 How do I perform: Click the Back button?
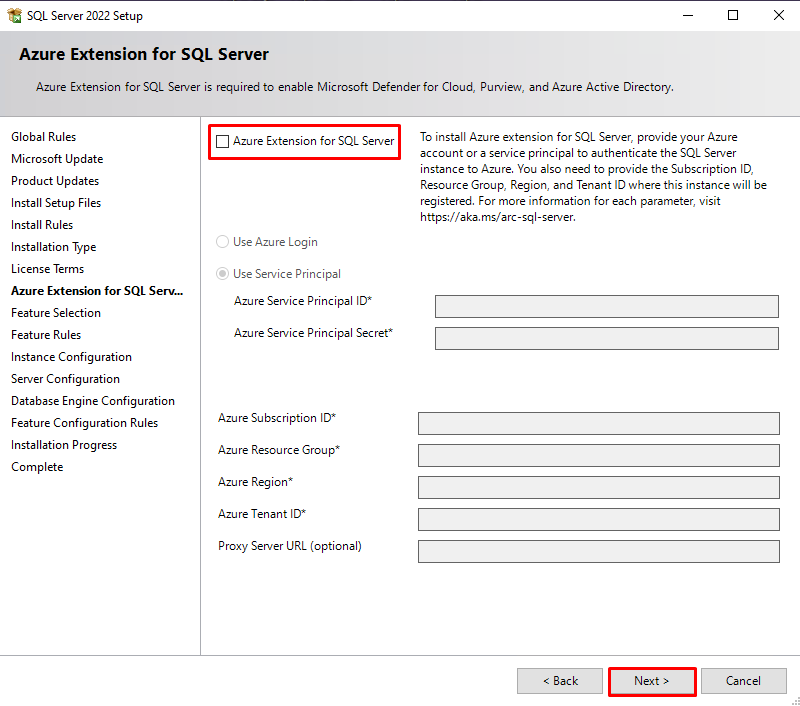pos(560,681)
